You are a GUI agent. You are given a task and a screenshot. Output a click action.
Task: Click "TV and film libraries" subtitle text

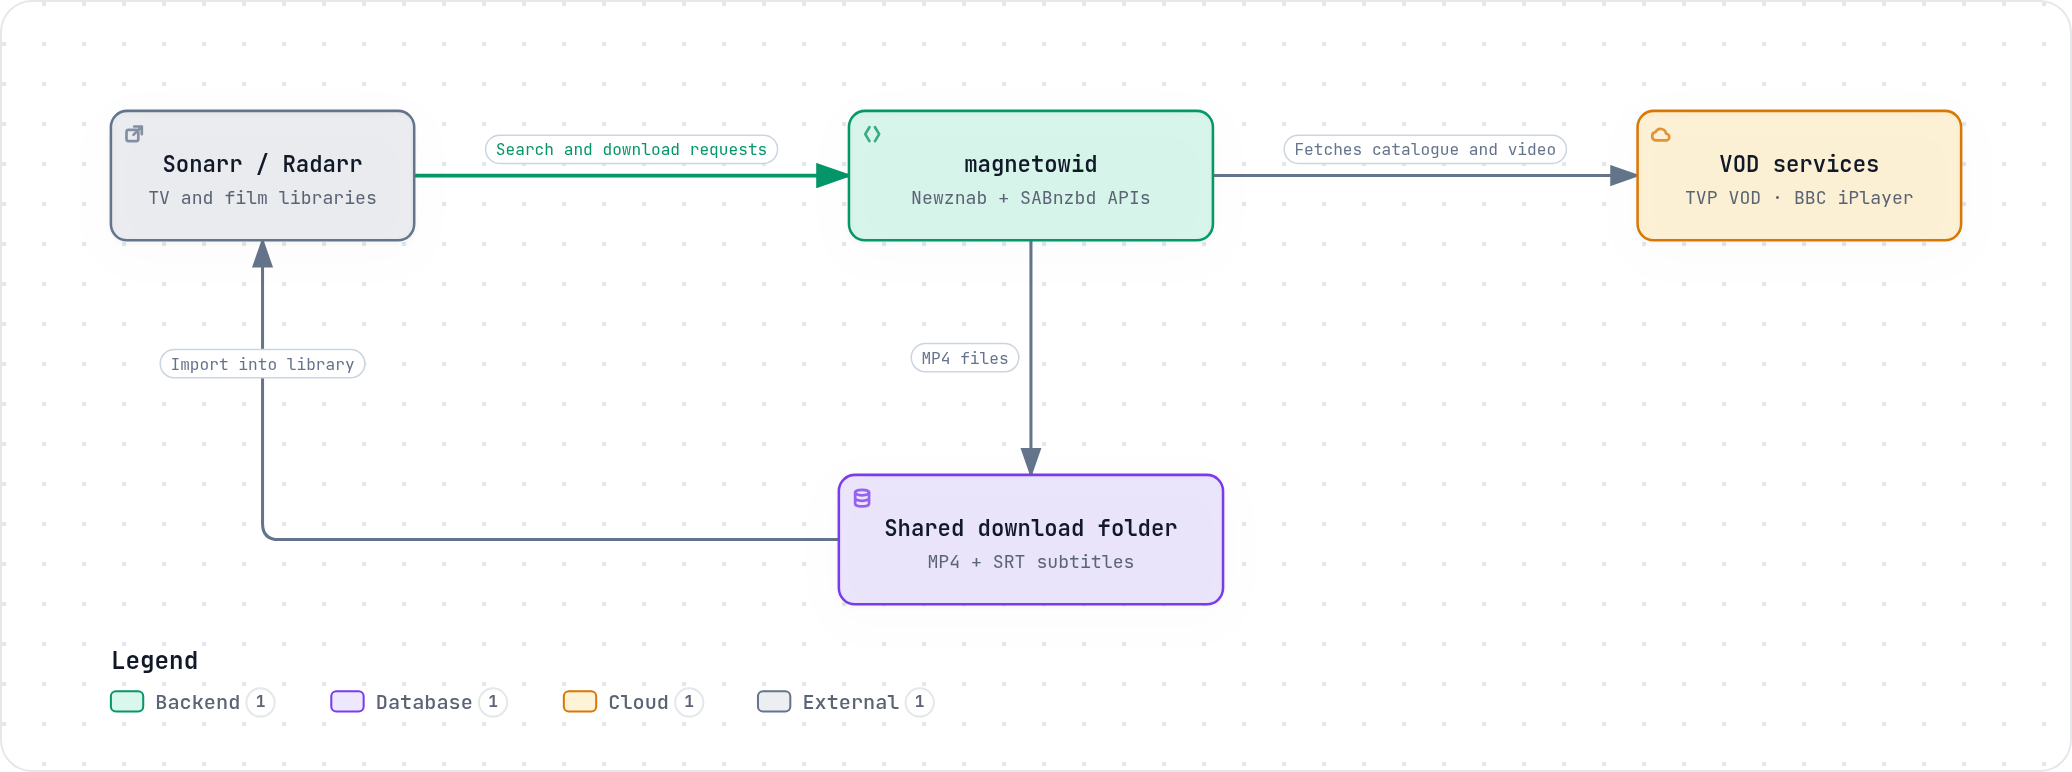[x=262, y=198]
